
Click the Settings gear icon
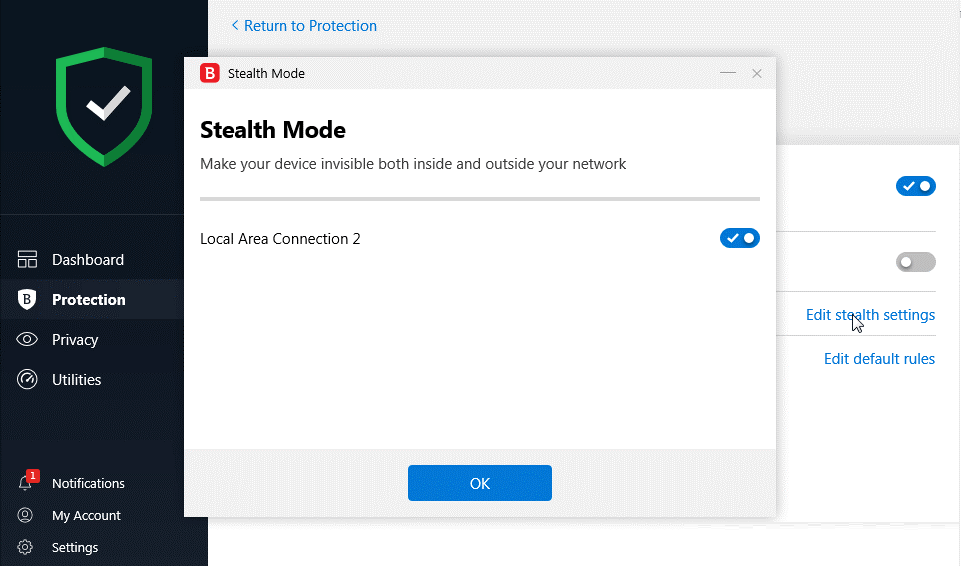(25, 547)
